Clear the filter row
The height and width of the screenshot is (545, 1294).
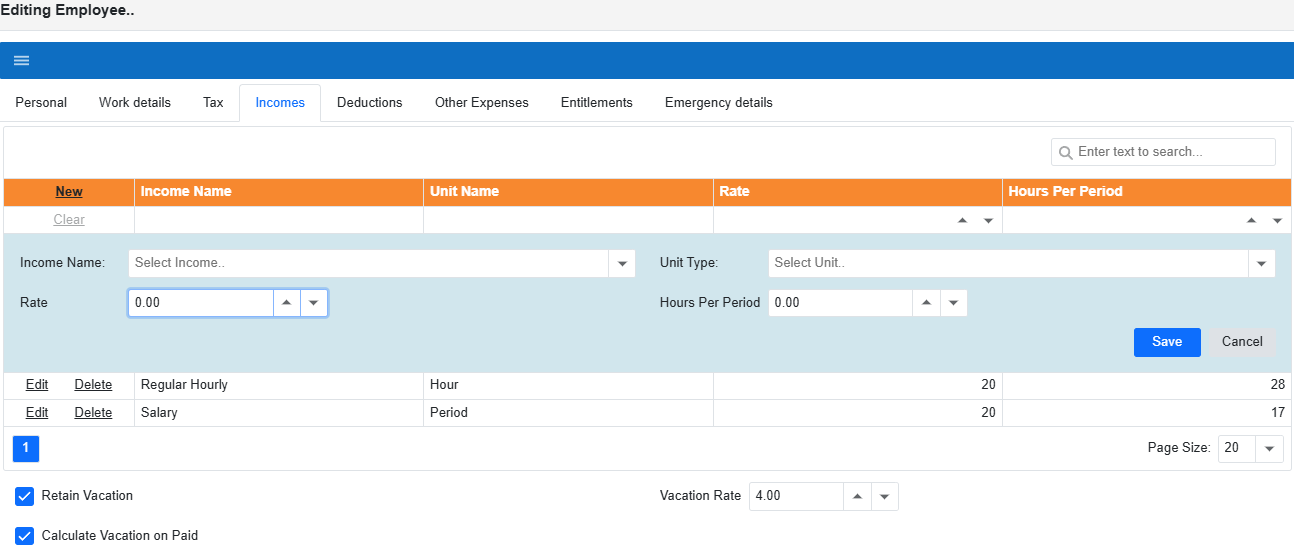(x=69, y=220)
